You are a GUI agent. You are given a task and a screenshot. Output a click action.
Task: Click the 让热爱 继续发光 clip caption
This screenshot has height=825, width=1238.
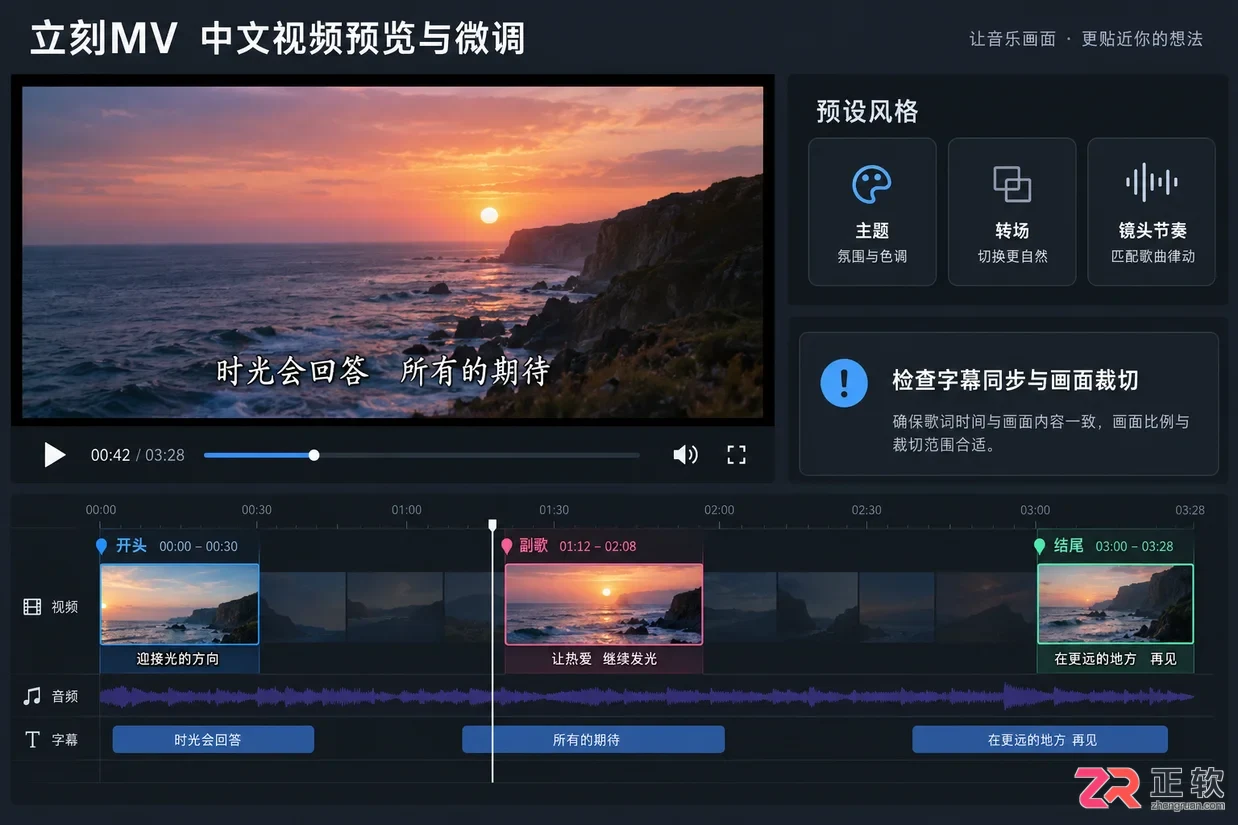tap(604, 659)
